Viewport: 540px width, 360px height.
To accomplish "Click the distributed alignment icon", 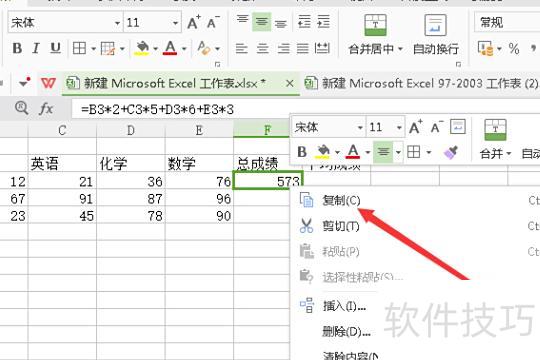I will click(322, 48).
